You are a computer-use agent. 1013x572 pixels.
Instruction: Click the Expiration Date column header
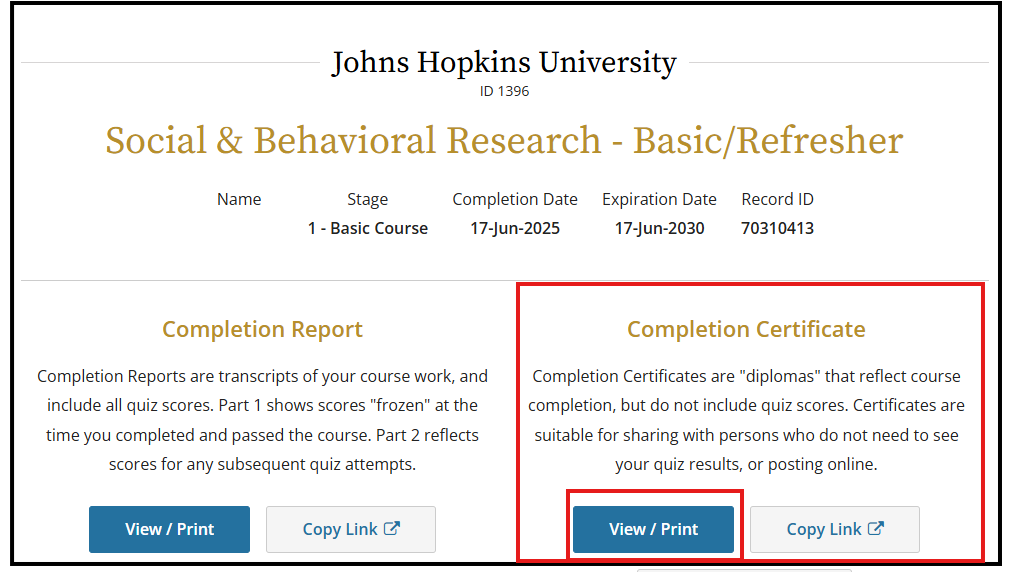659,199
